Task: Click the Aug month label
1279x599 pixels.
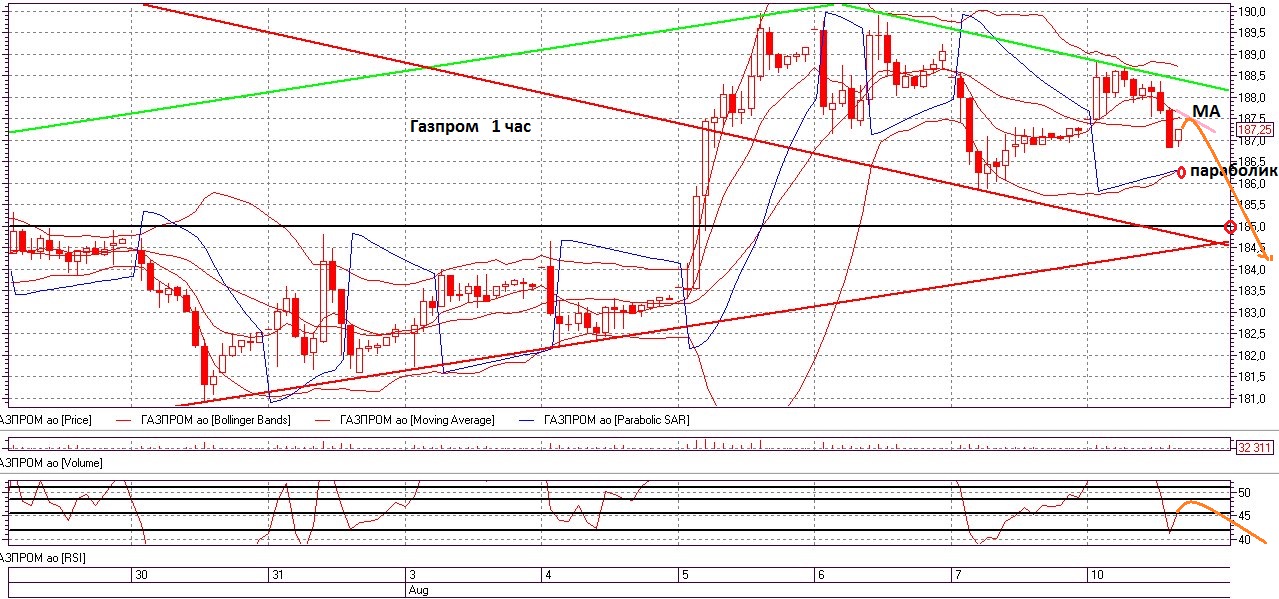Action: tap(417, 590)
